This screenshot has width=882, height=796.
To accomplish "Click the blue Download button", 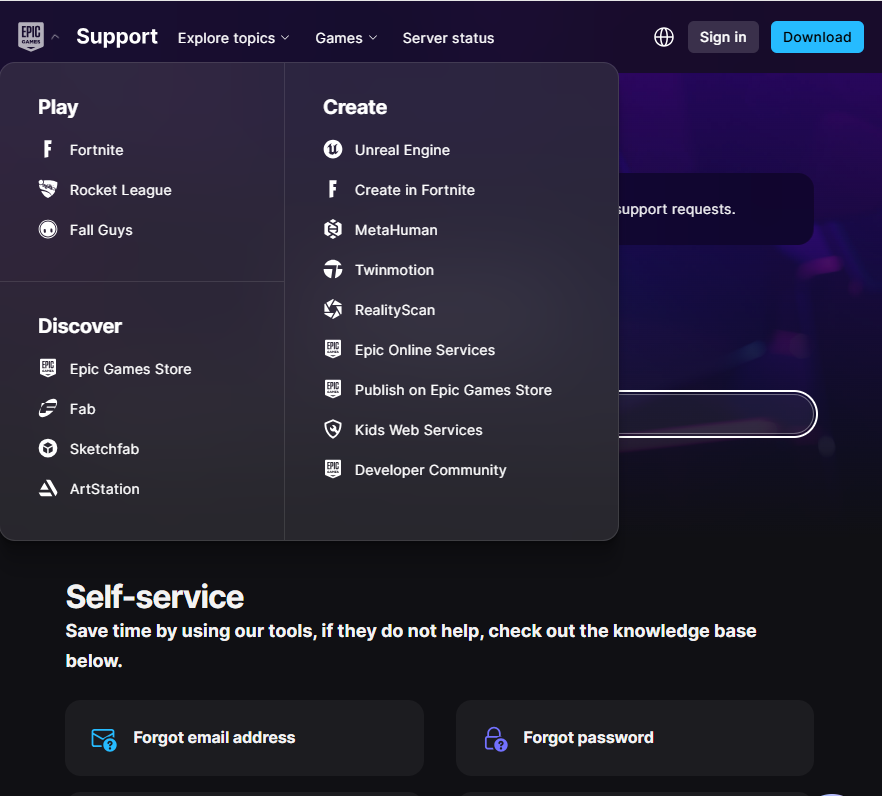I will click(817, 37).
